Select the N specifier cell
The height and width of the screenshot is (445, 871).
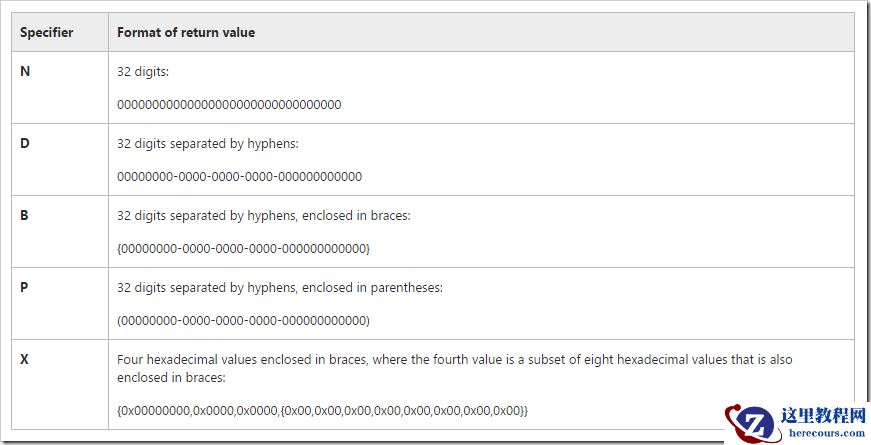coord(25,71)
